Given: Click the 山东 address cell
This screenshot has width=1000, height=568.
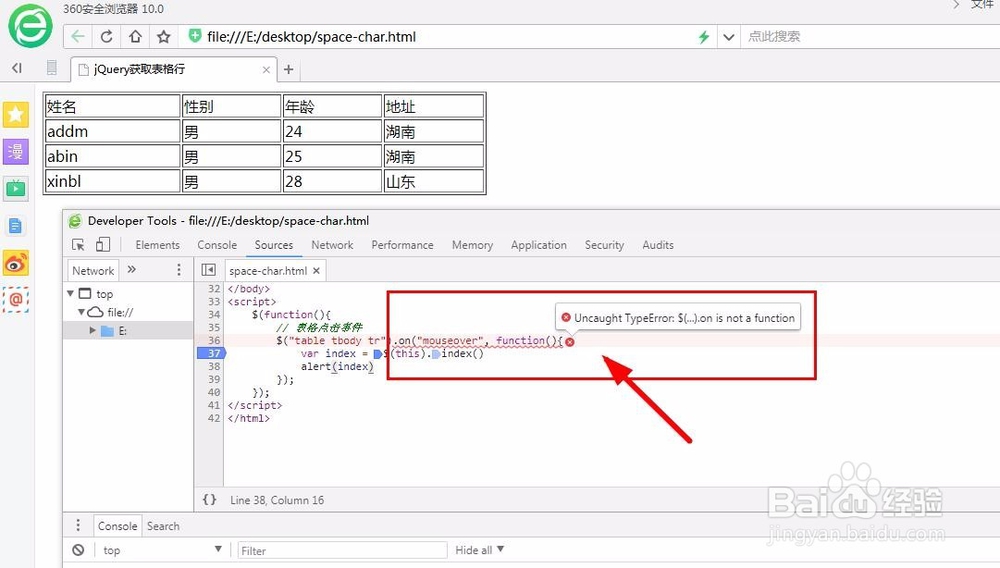Looking at the screenshot, I should [434, 181].
